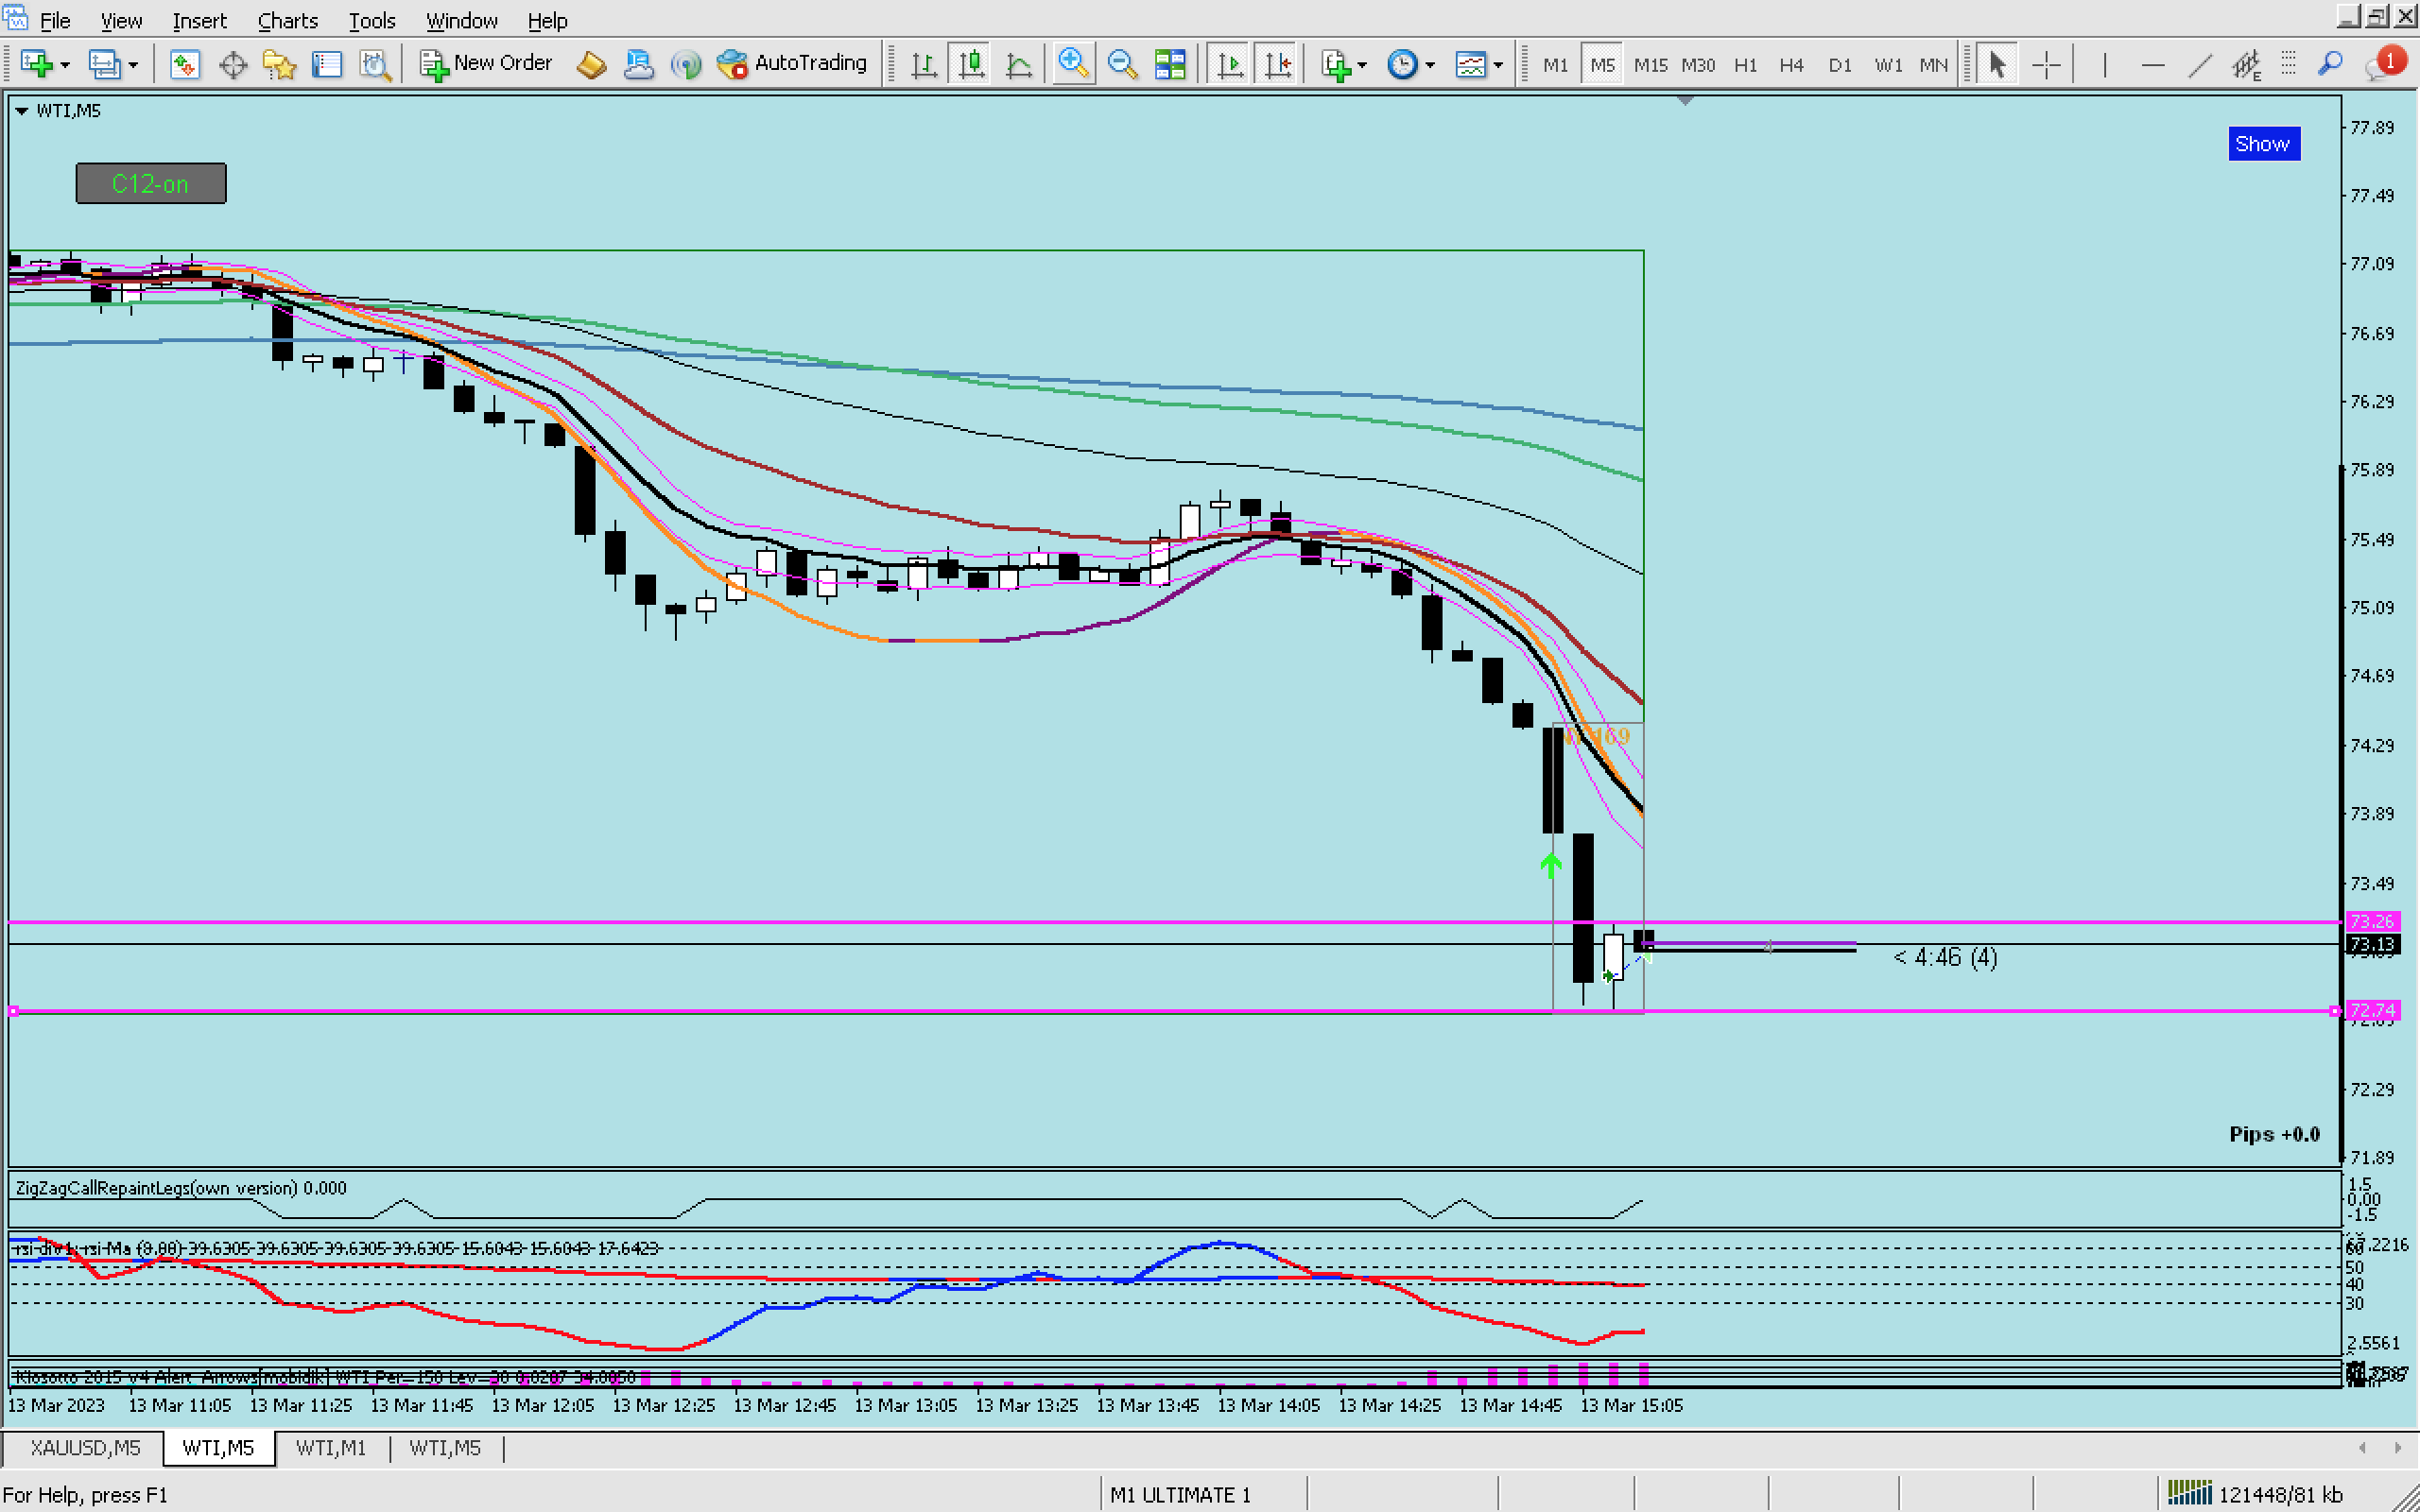The width and height of the screenshot is (2420, 1512).
Task: Select the crosshair cursor tool
Action: [2046, 65]
